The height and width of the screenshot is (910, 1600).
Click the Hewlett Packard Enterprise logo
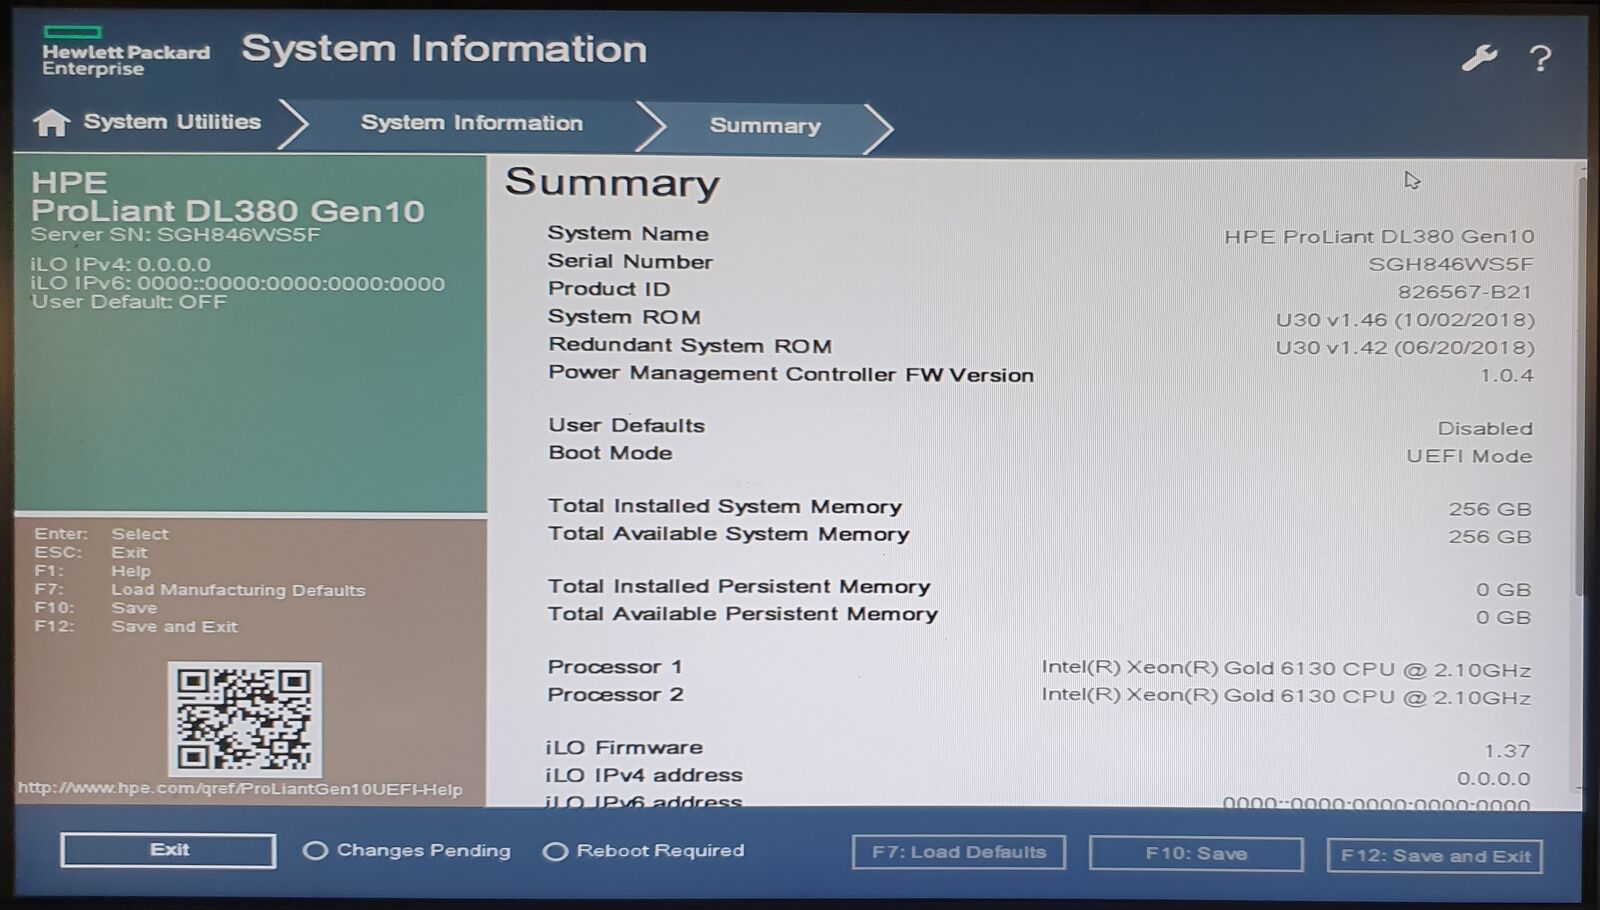(x=126, y=52)
